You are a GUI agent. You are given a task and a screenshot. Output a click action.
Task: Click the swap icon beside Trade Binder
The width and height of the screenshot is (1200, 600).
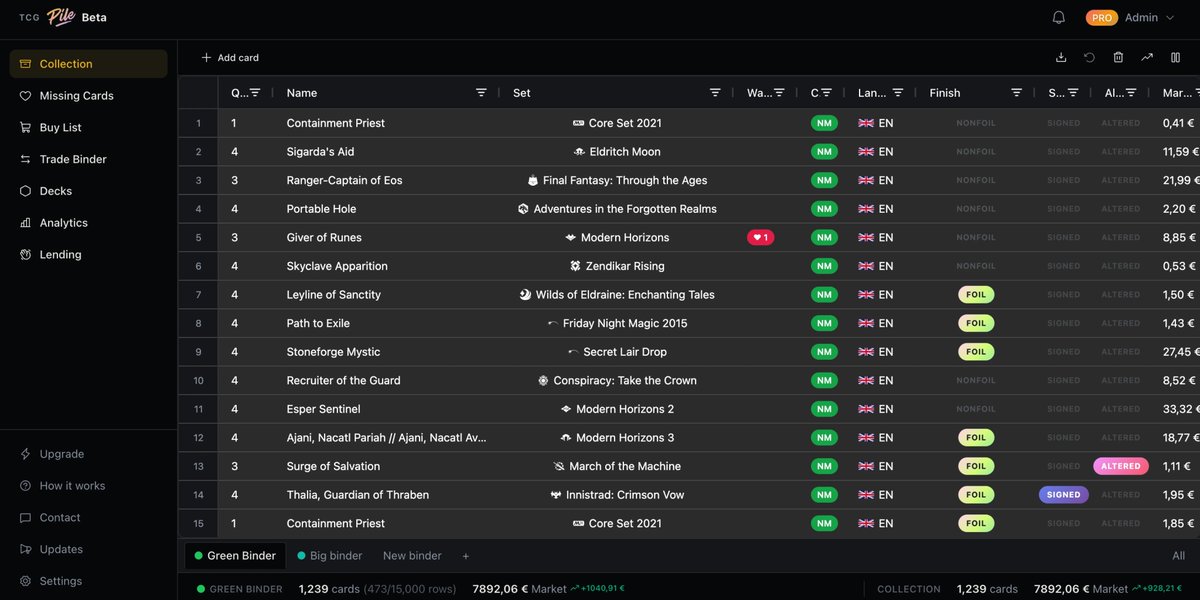click(x=25, y=159)
